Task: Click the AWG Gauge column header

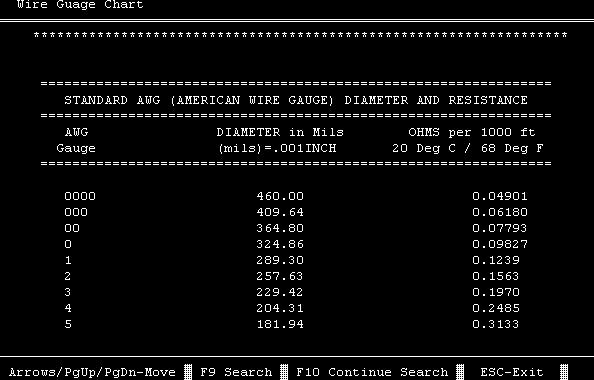Action: (x=76, y=140)
